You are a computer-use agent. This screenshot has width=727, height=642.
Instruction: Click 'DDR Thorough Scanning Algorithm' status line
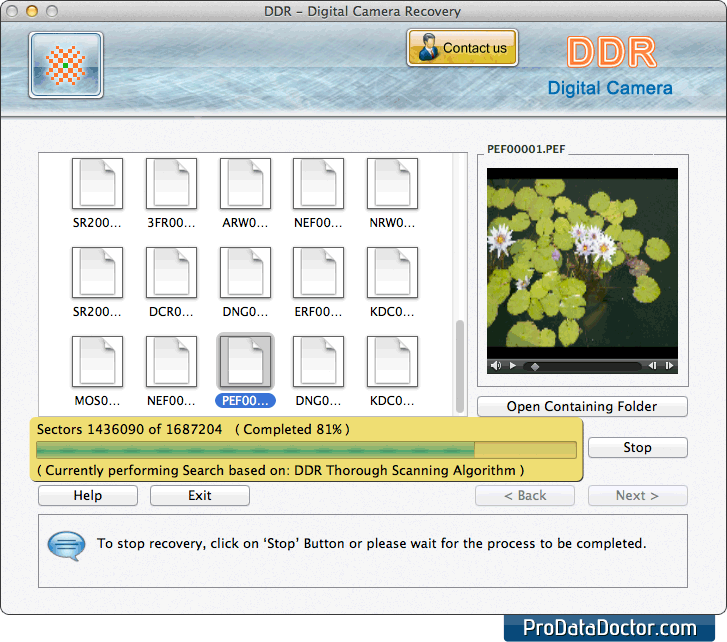point(281,470)
